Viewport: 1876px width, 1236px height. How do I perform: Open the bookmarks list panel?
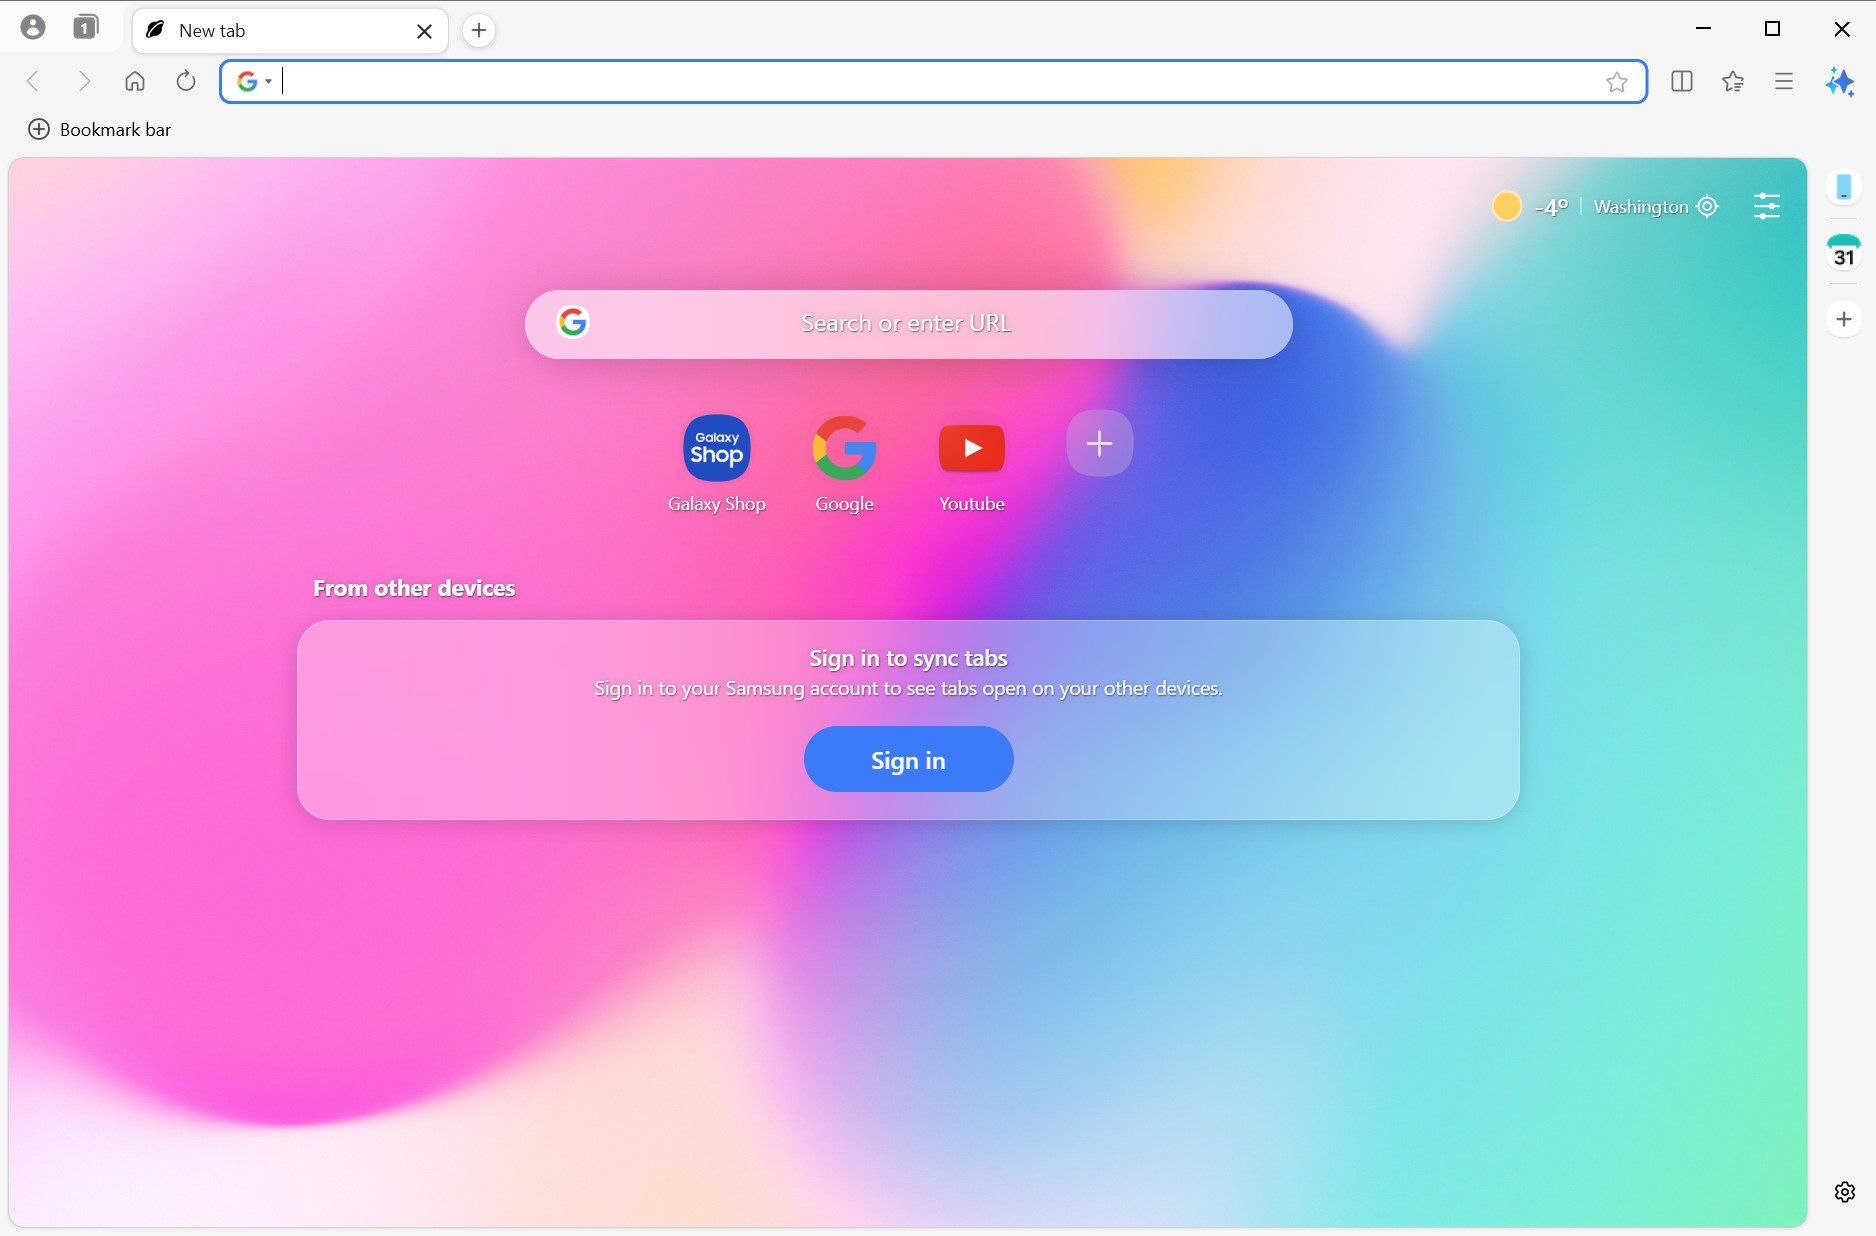[1733, 82]
